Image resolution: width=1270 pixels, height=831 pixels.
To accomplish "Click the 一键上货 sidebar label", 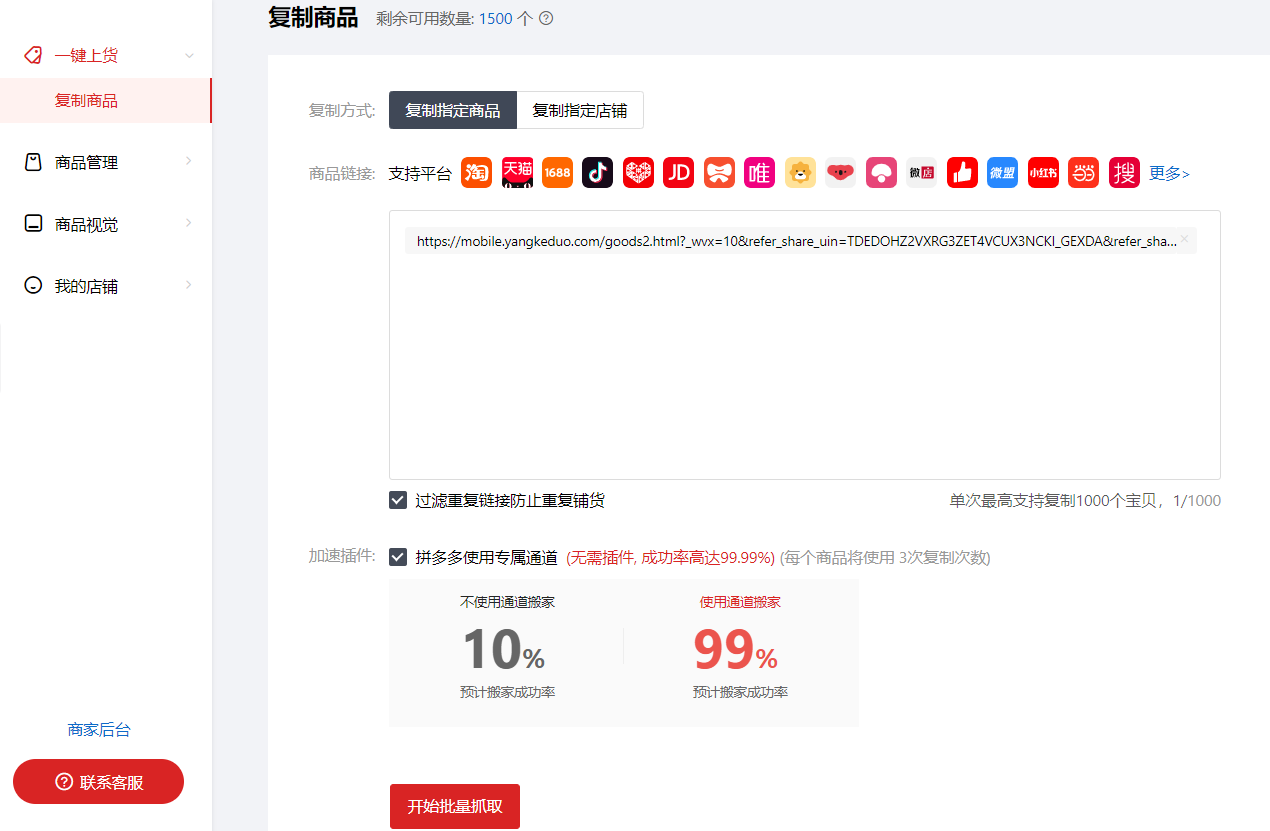I will 86,55.
